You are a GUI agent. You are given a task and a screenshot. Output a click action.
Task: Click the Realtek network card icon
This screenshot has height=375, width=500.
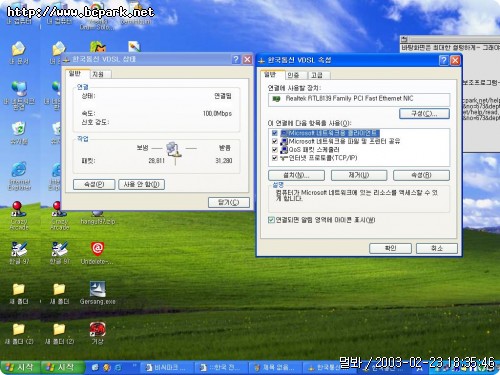[x=276, y=99]
